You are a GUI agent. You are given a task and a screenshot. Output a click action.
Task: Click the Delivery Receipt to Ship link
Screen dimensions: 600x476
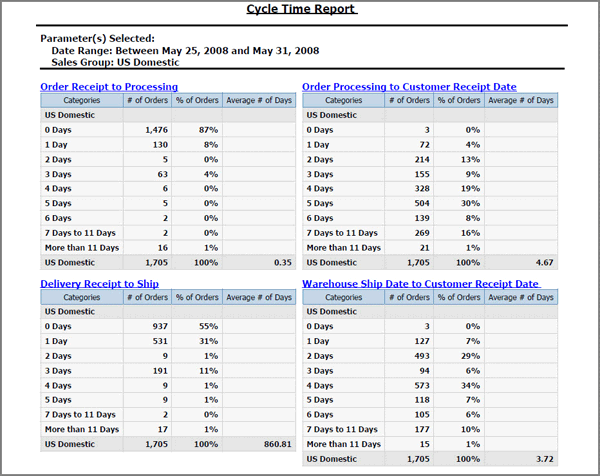point(99,283)
